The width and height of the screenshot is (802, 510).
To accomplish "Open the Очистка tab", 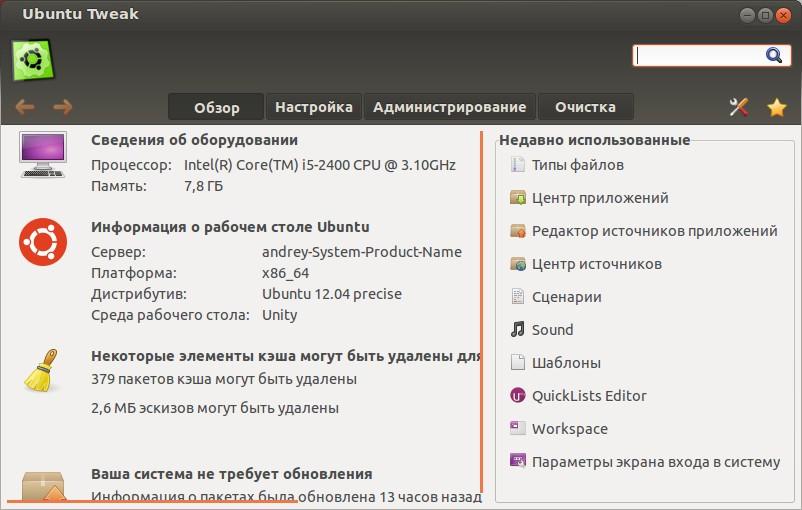I will [x=585, y=107].
